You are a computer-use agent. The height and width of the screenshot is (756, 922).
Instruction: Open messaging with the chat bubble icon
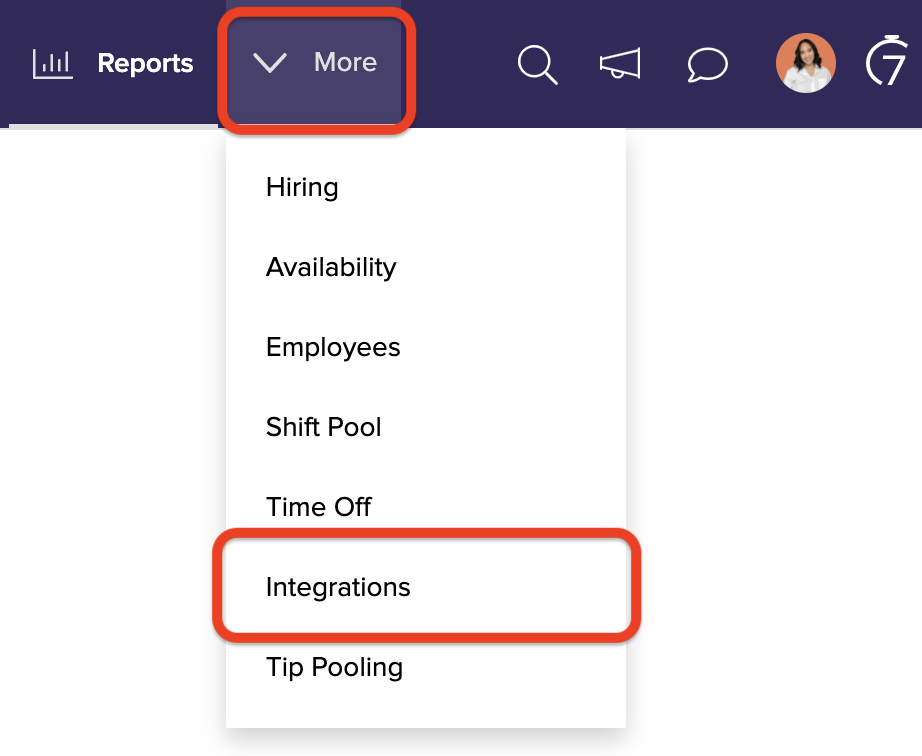pyautogui.click(x=707, y=64)
